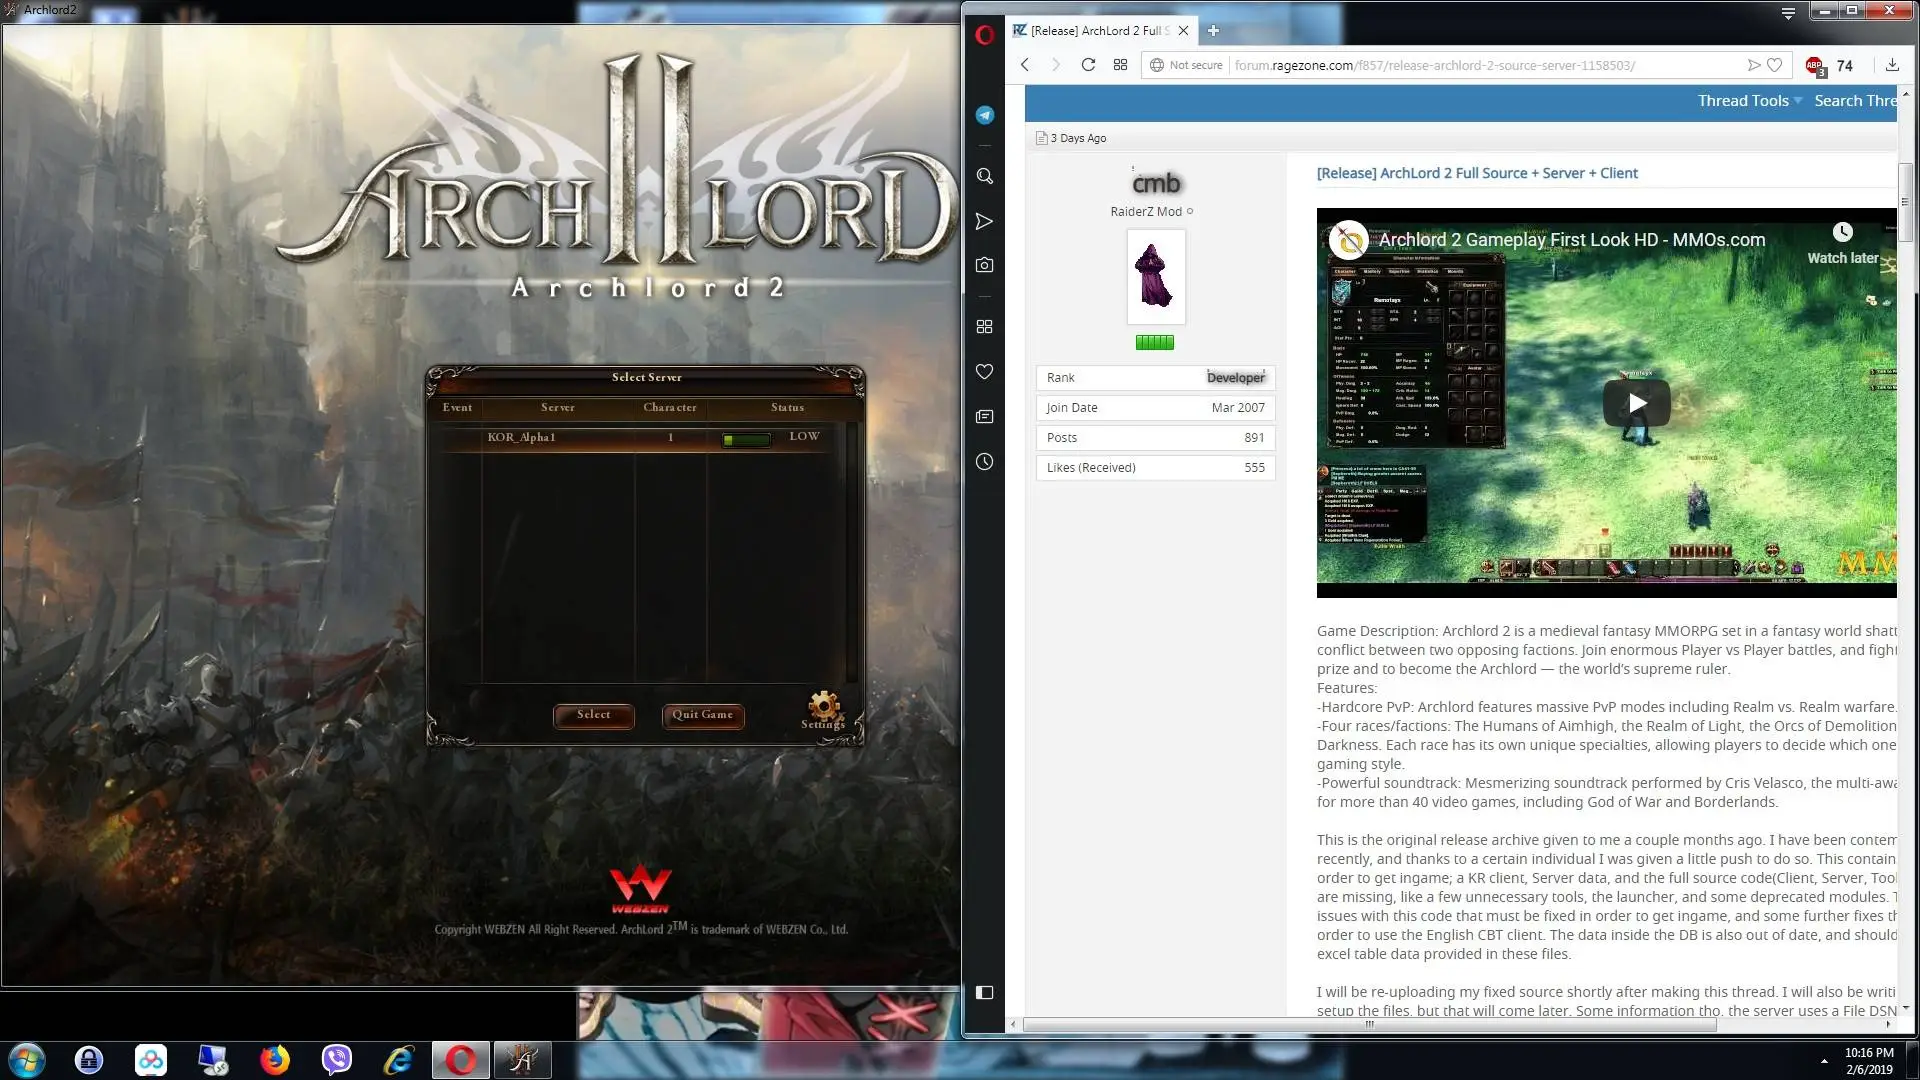Screen dimensions: 1920x1080
Task: Open a new browser tab
Action: (1213, 31)
